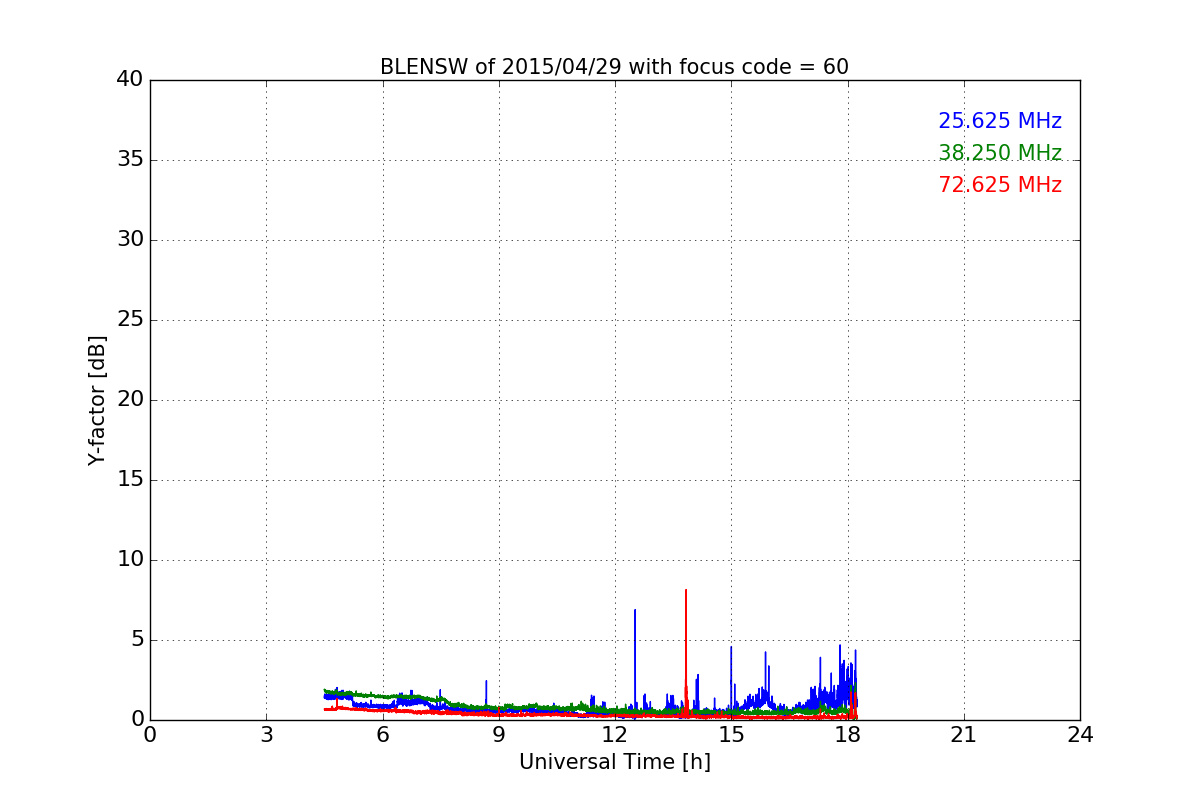The width and height of the screenshot is (1200, 800).
Task: Click the x-axis tick label '18'
Action: (848, 735)
